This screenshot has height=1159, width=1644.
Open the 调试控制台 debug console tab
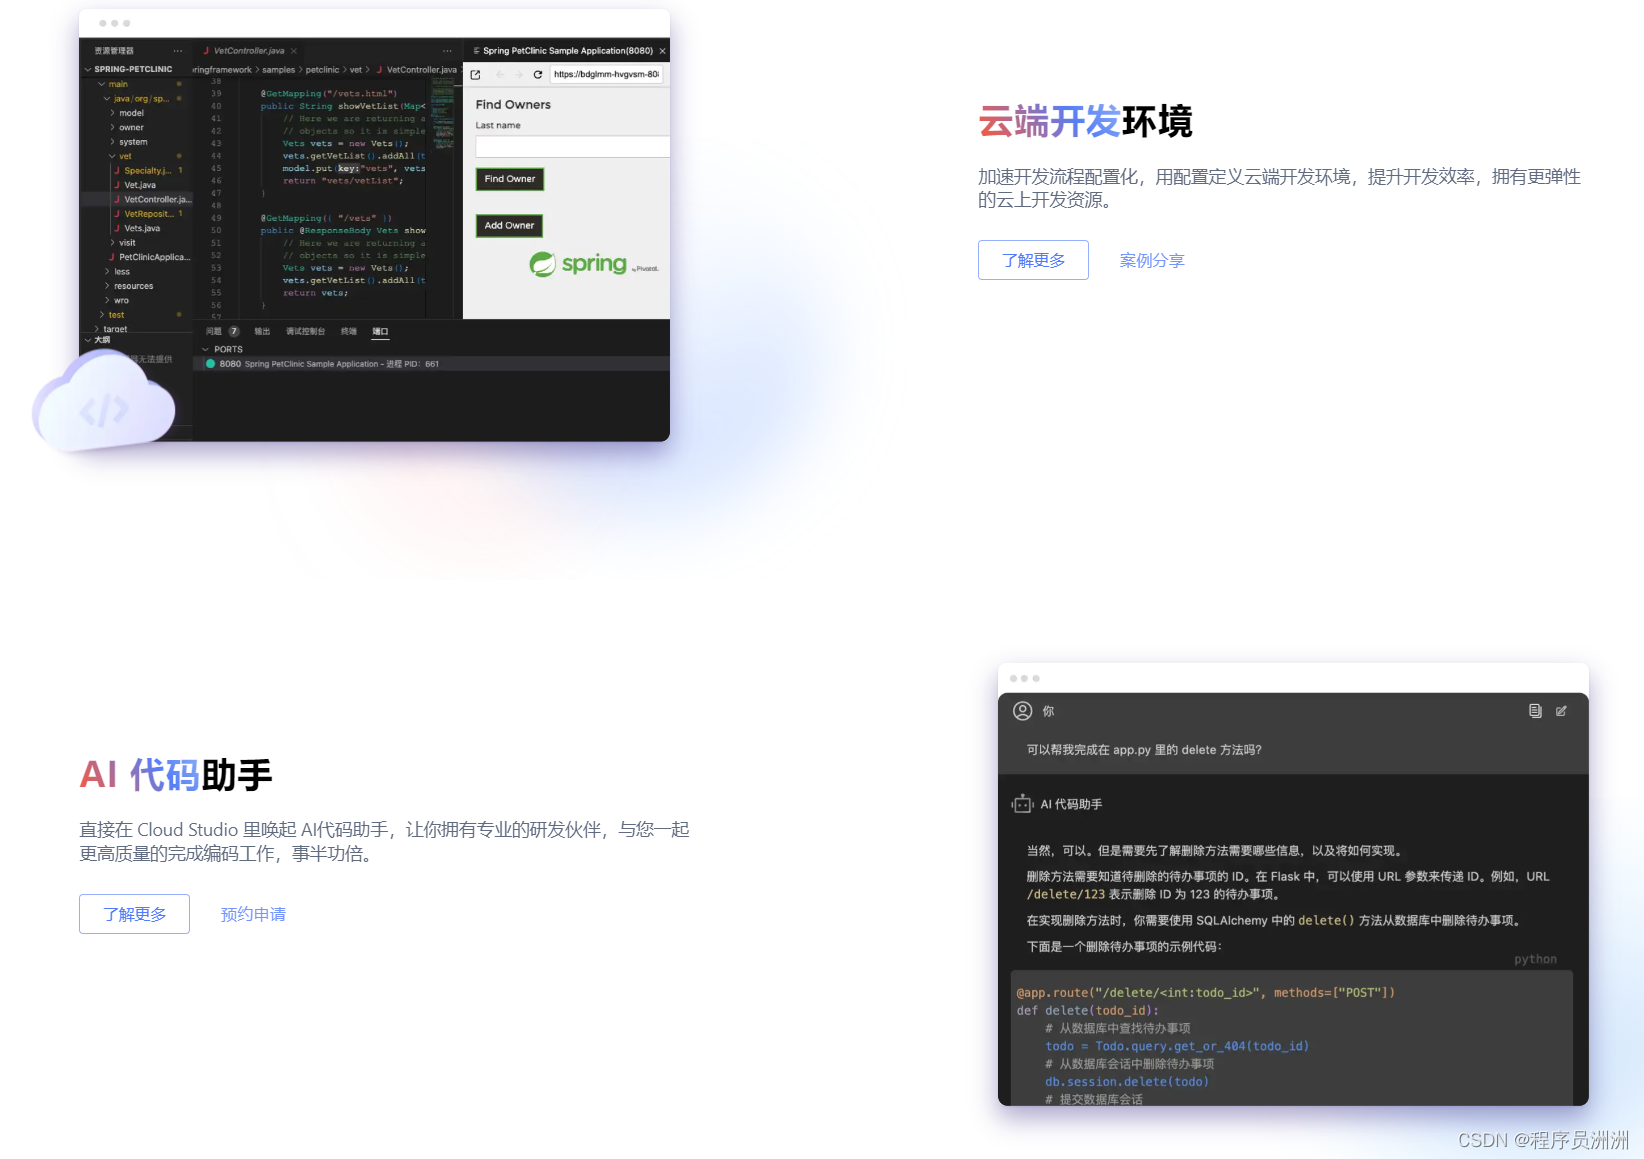(305, 331)
